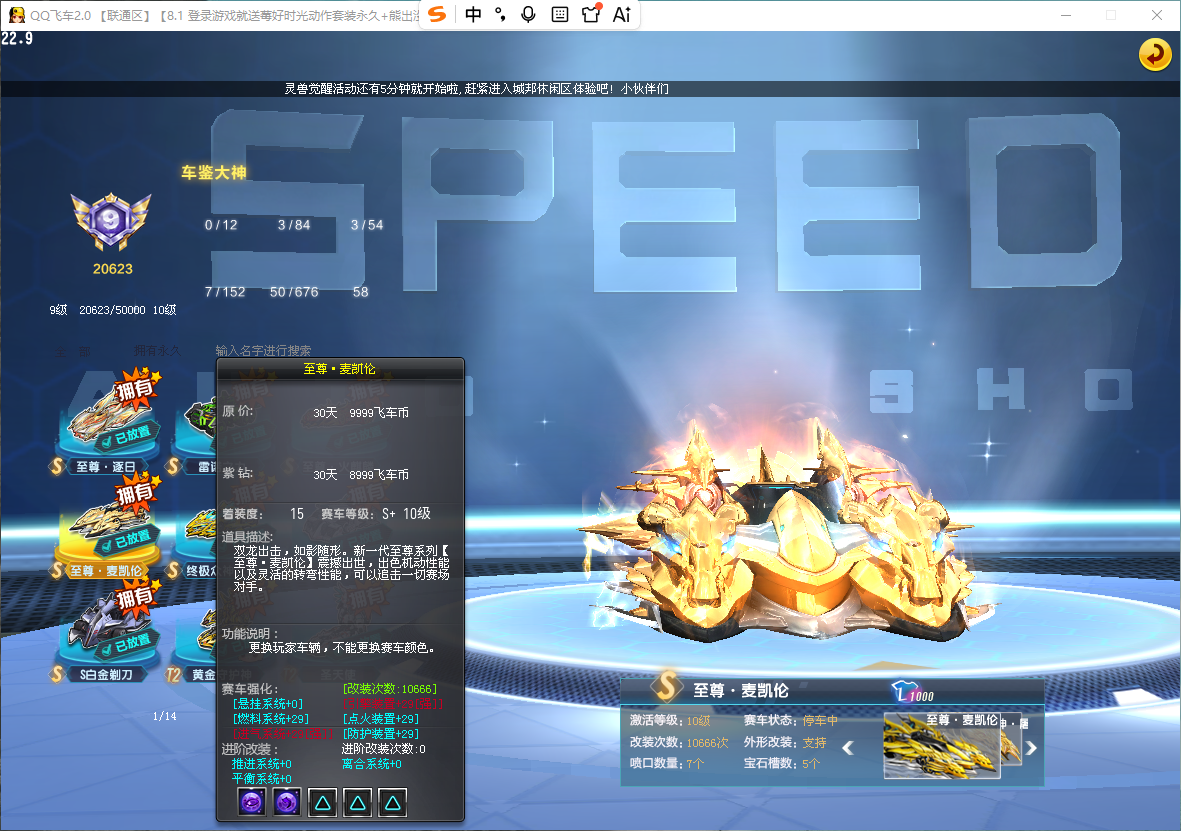Switch to the 拥有永久 filter tab

pyautogui.click(x=157, y=350)
